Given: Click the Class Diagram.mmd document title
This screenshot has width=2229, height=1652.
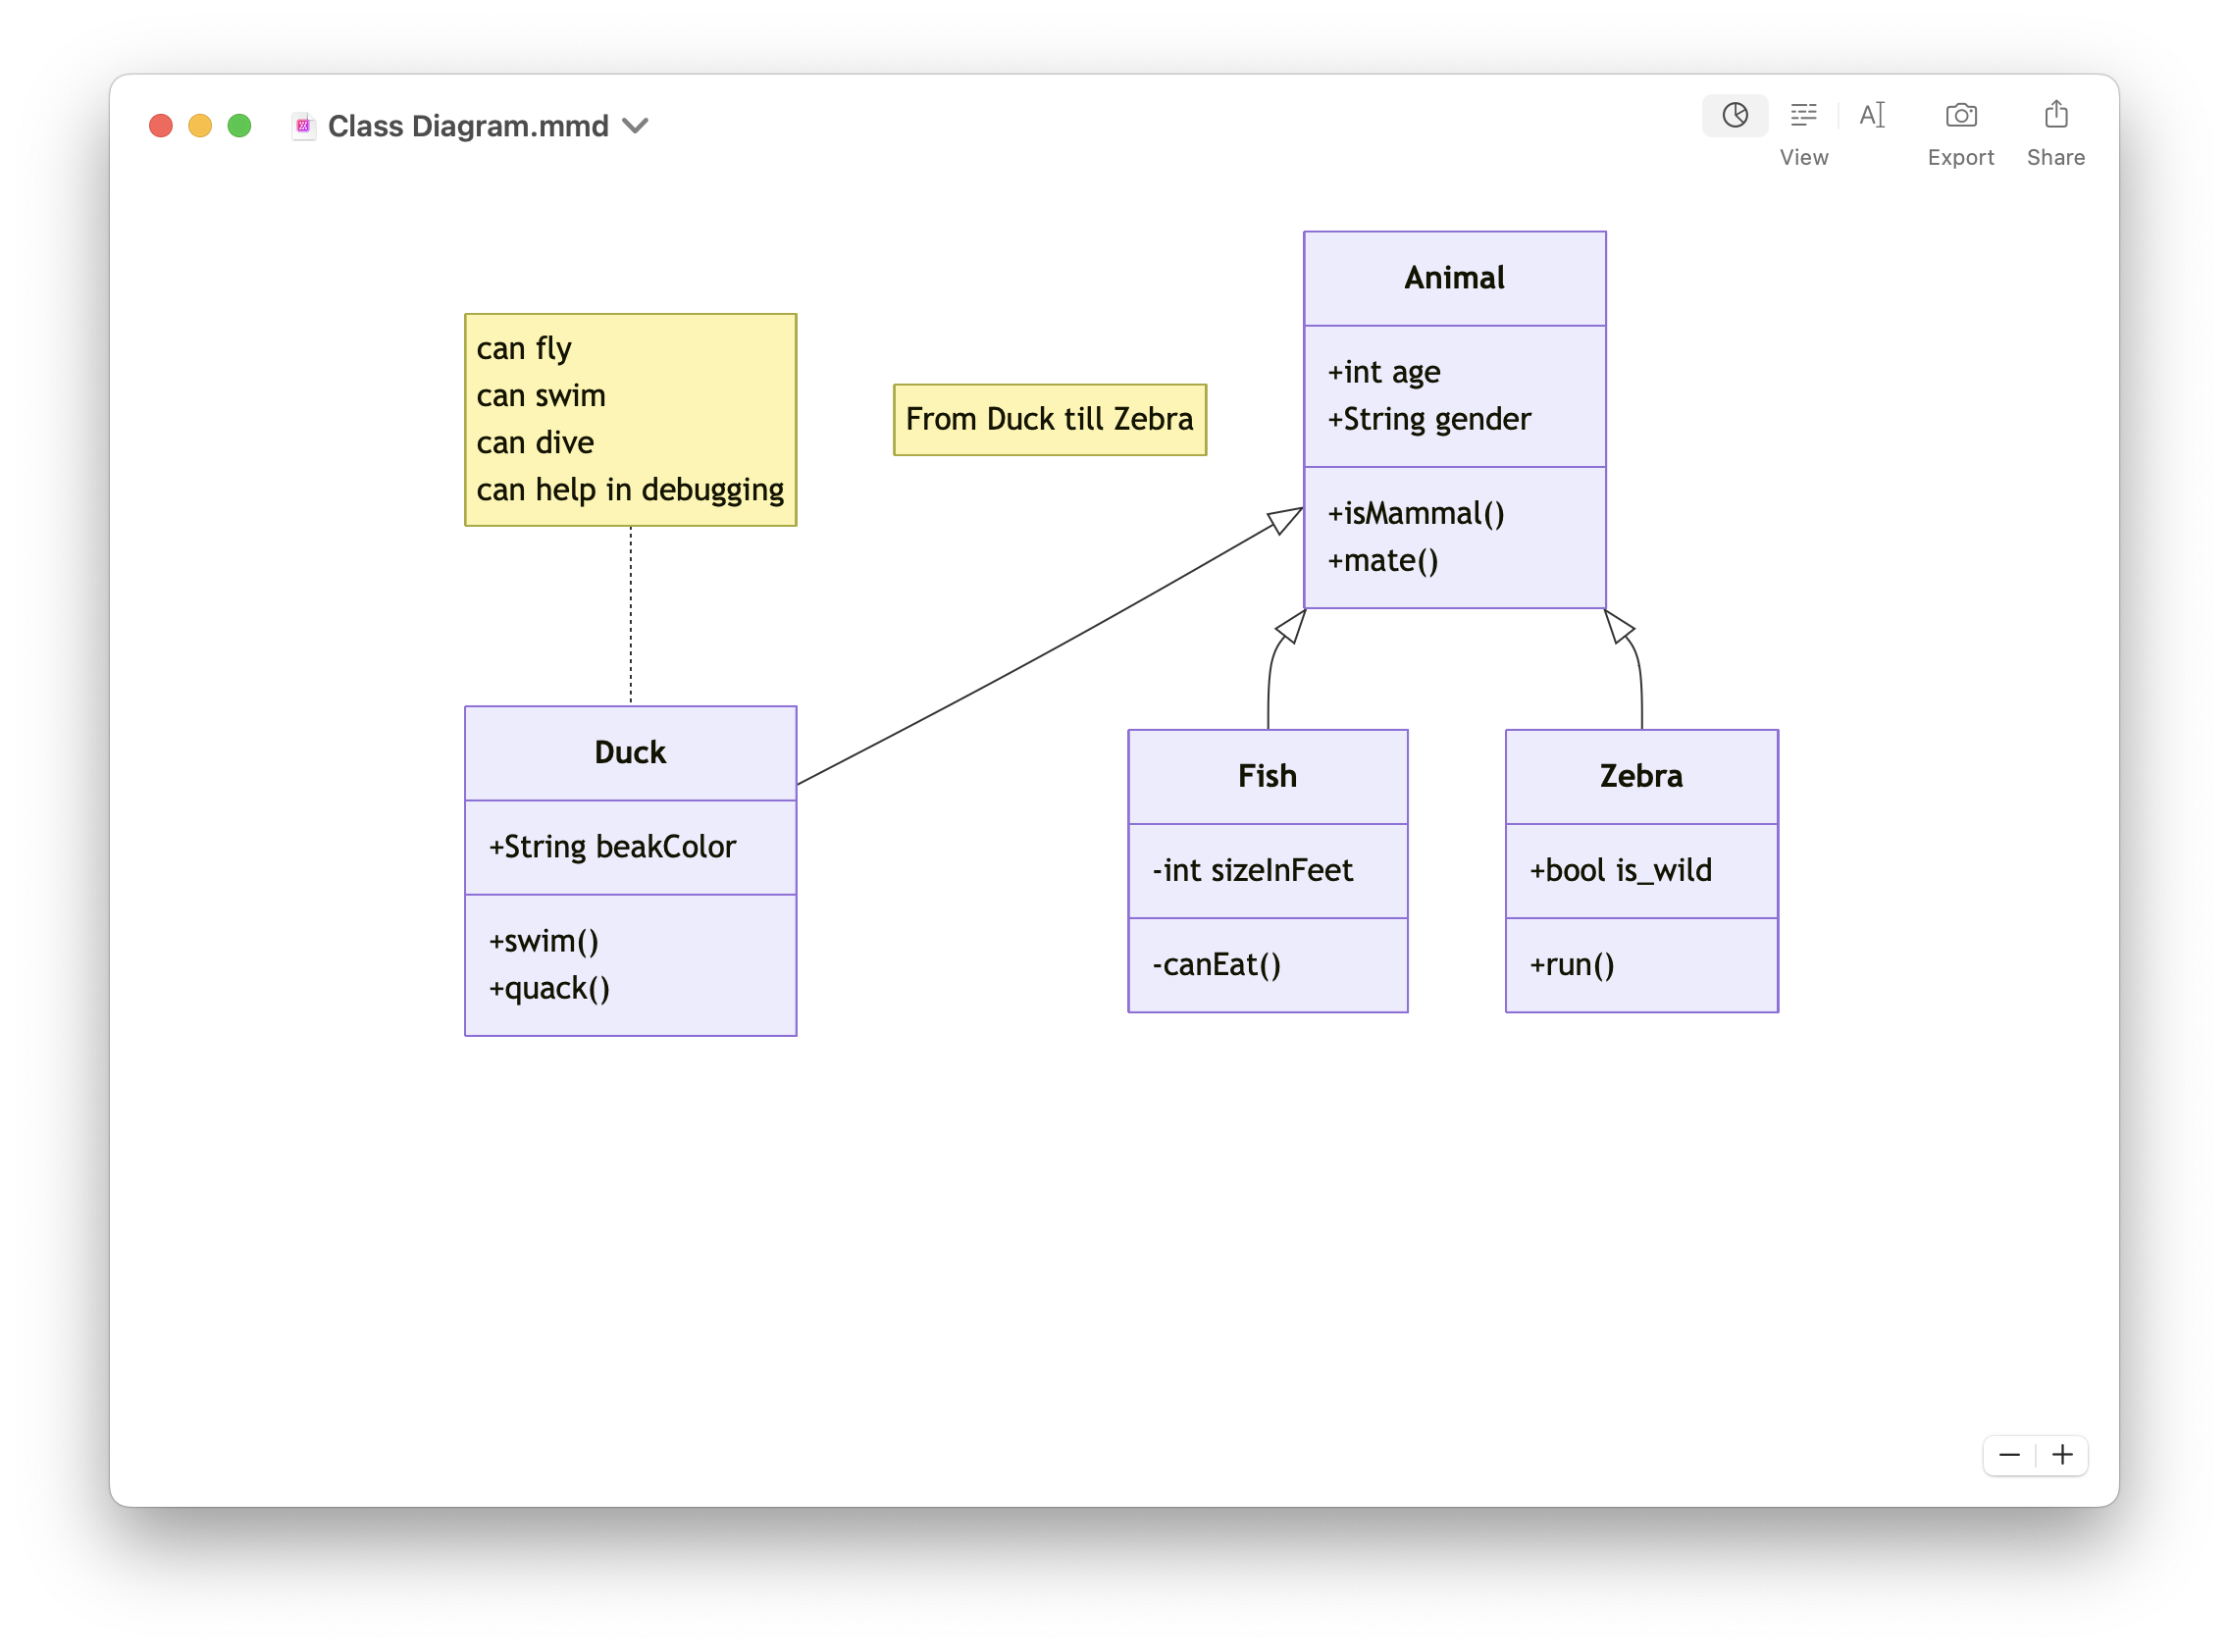Looking at the screenshot, I should (467, 126).
